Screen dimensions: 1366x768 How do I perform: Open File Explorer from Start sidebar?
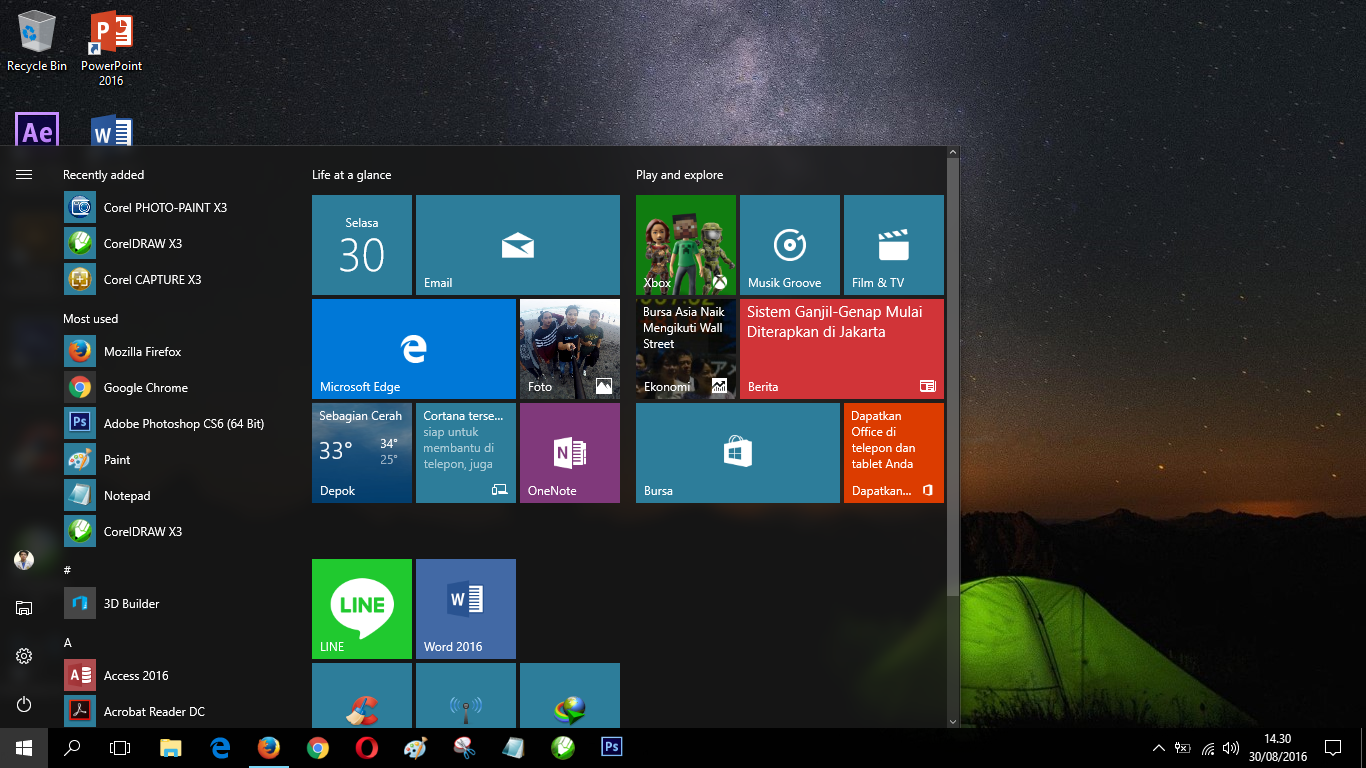(x=24, y=608)
